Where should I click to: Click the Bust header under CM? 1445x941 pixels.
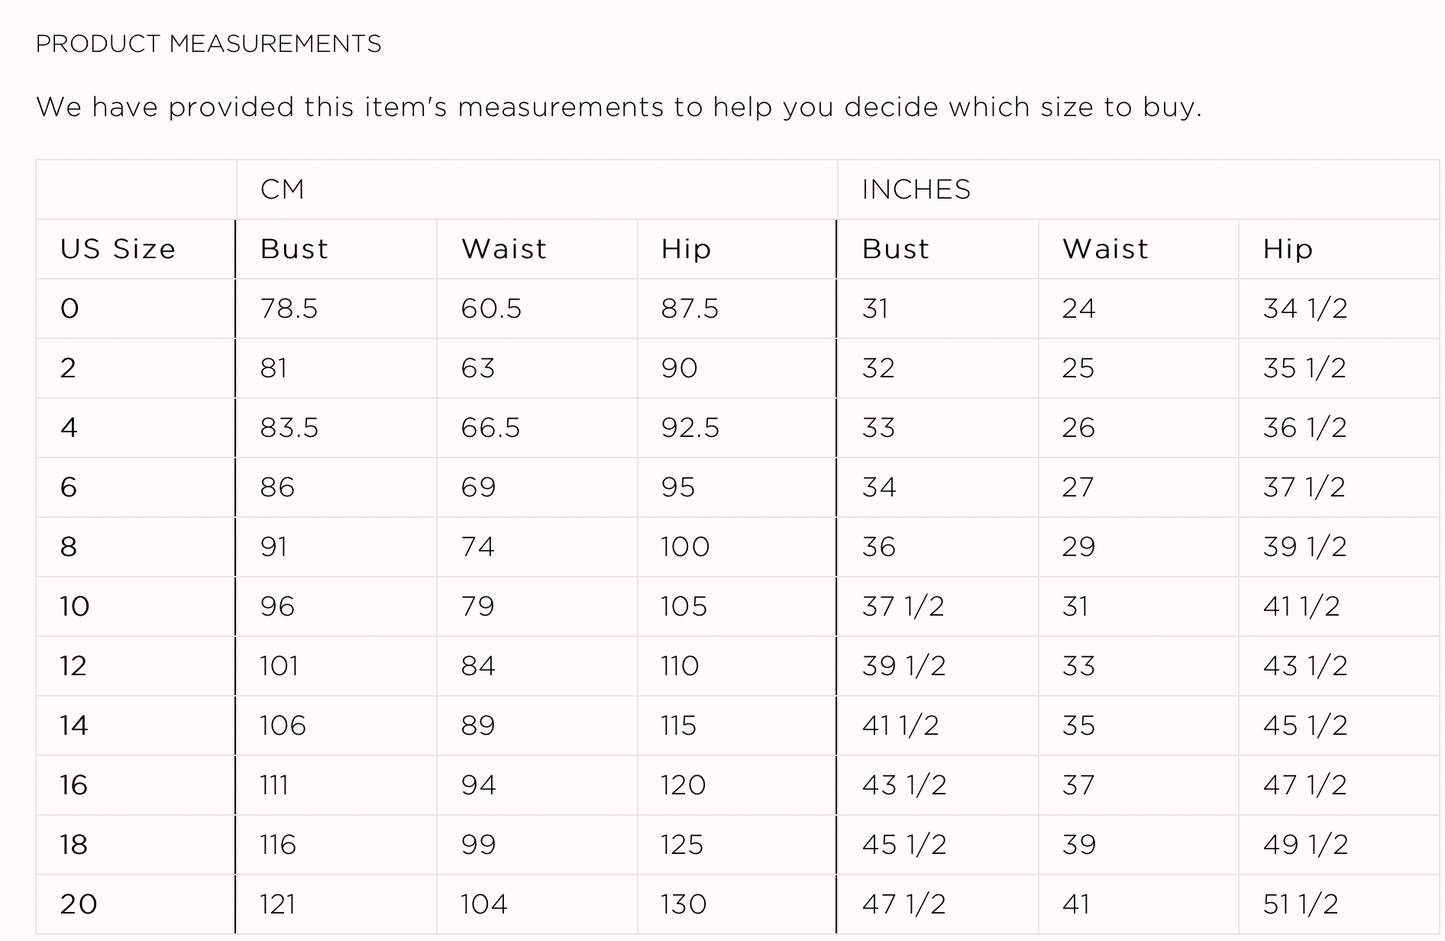coord(294,249)
